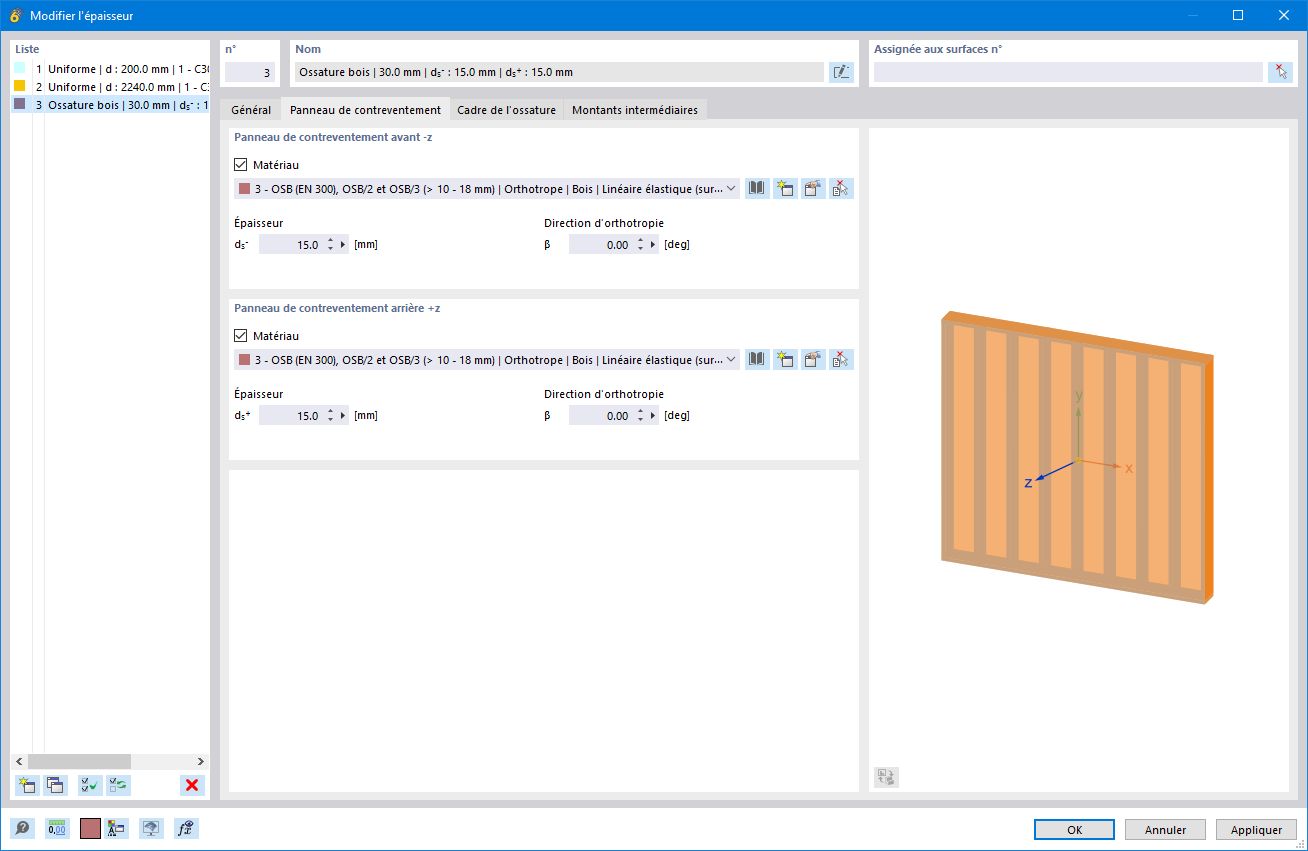Click the edit name icon beside Nom field
This screenshot has height=851, width=1308.
pyautogui.click(x=841, y=72)
